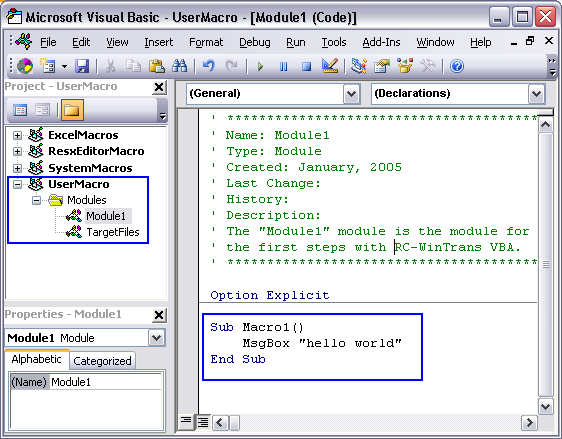Click the Reset stop icon
Screen dimensions: 562x439
[x=306, y=66]
